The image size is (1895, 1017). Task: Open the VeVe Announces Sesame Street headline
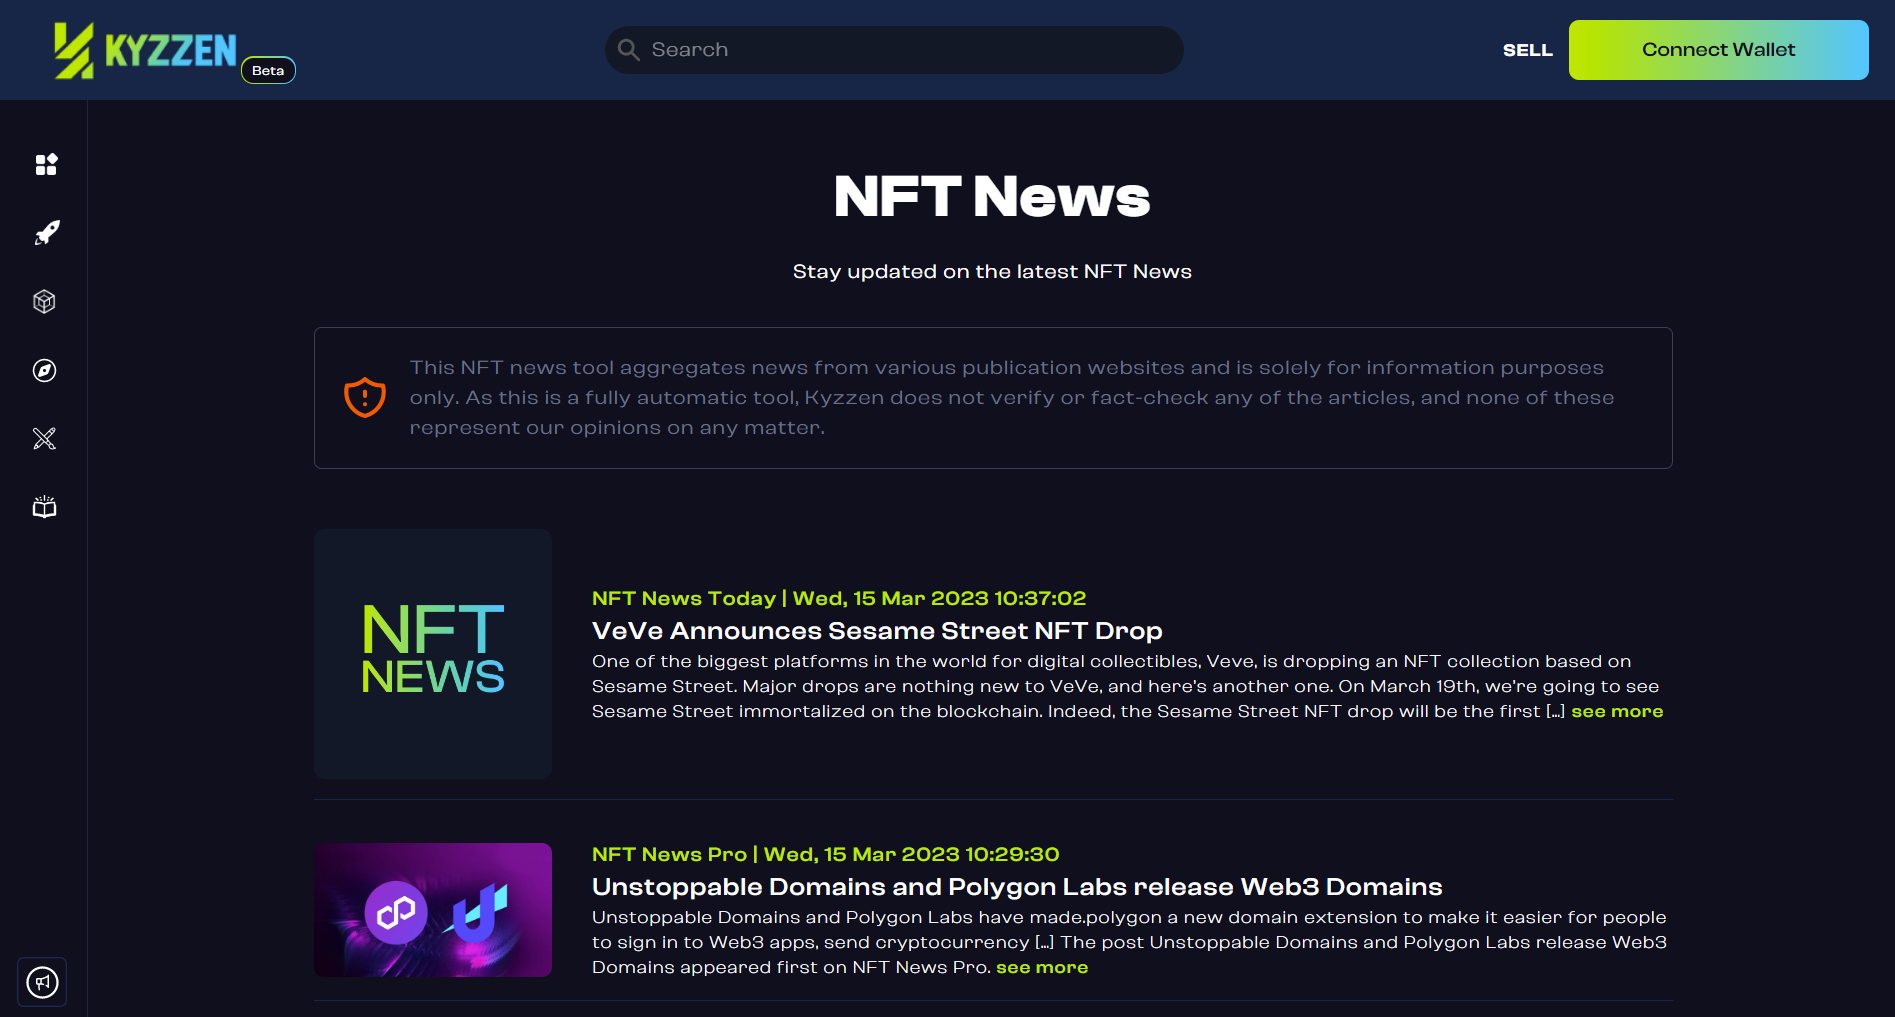click(x=876, y=631)
